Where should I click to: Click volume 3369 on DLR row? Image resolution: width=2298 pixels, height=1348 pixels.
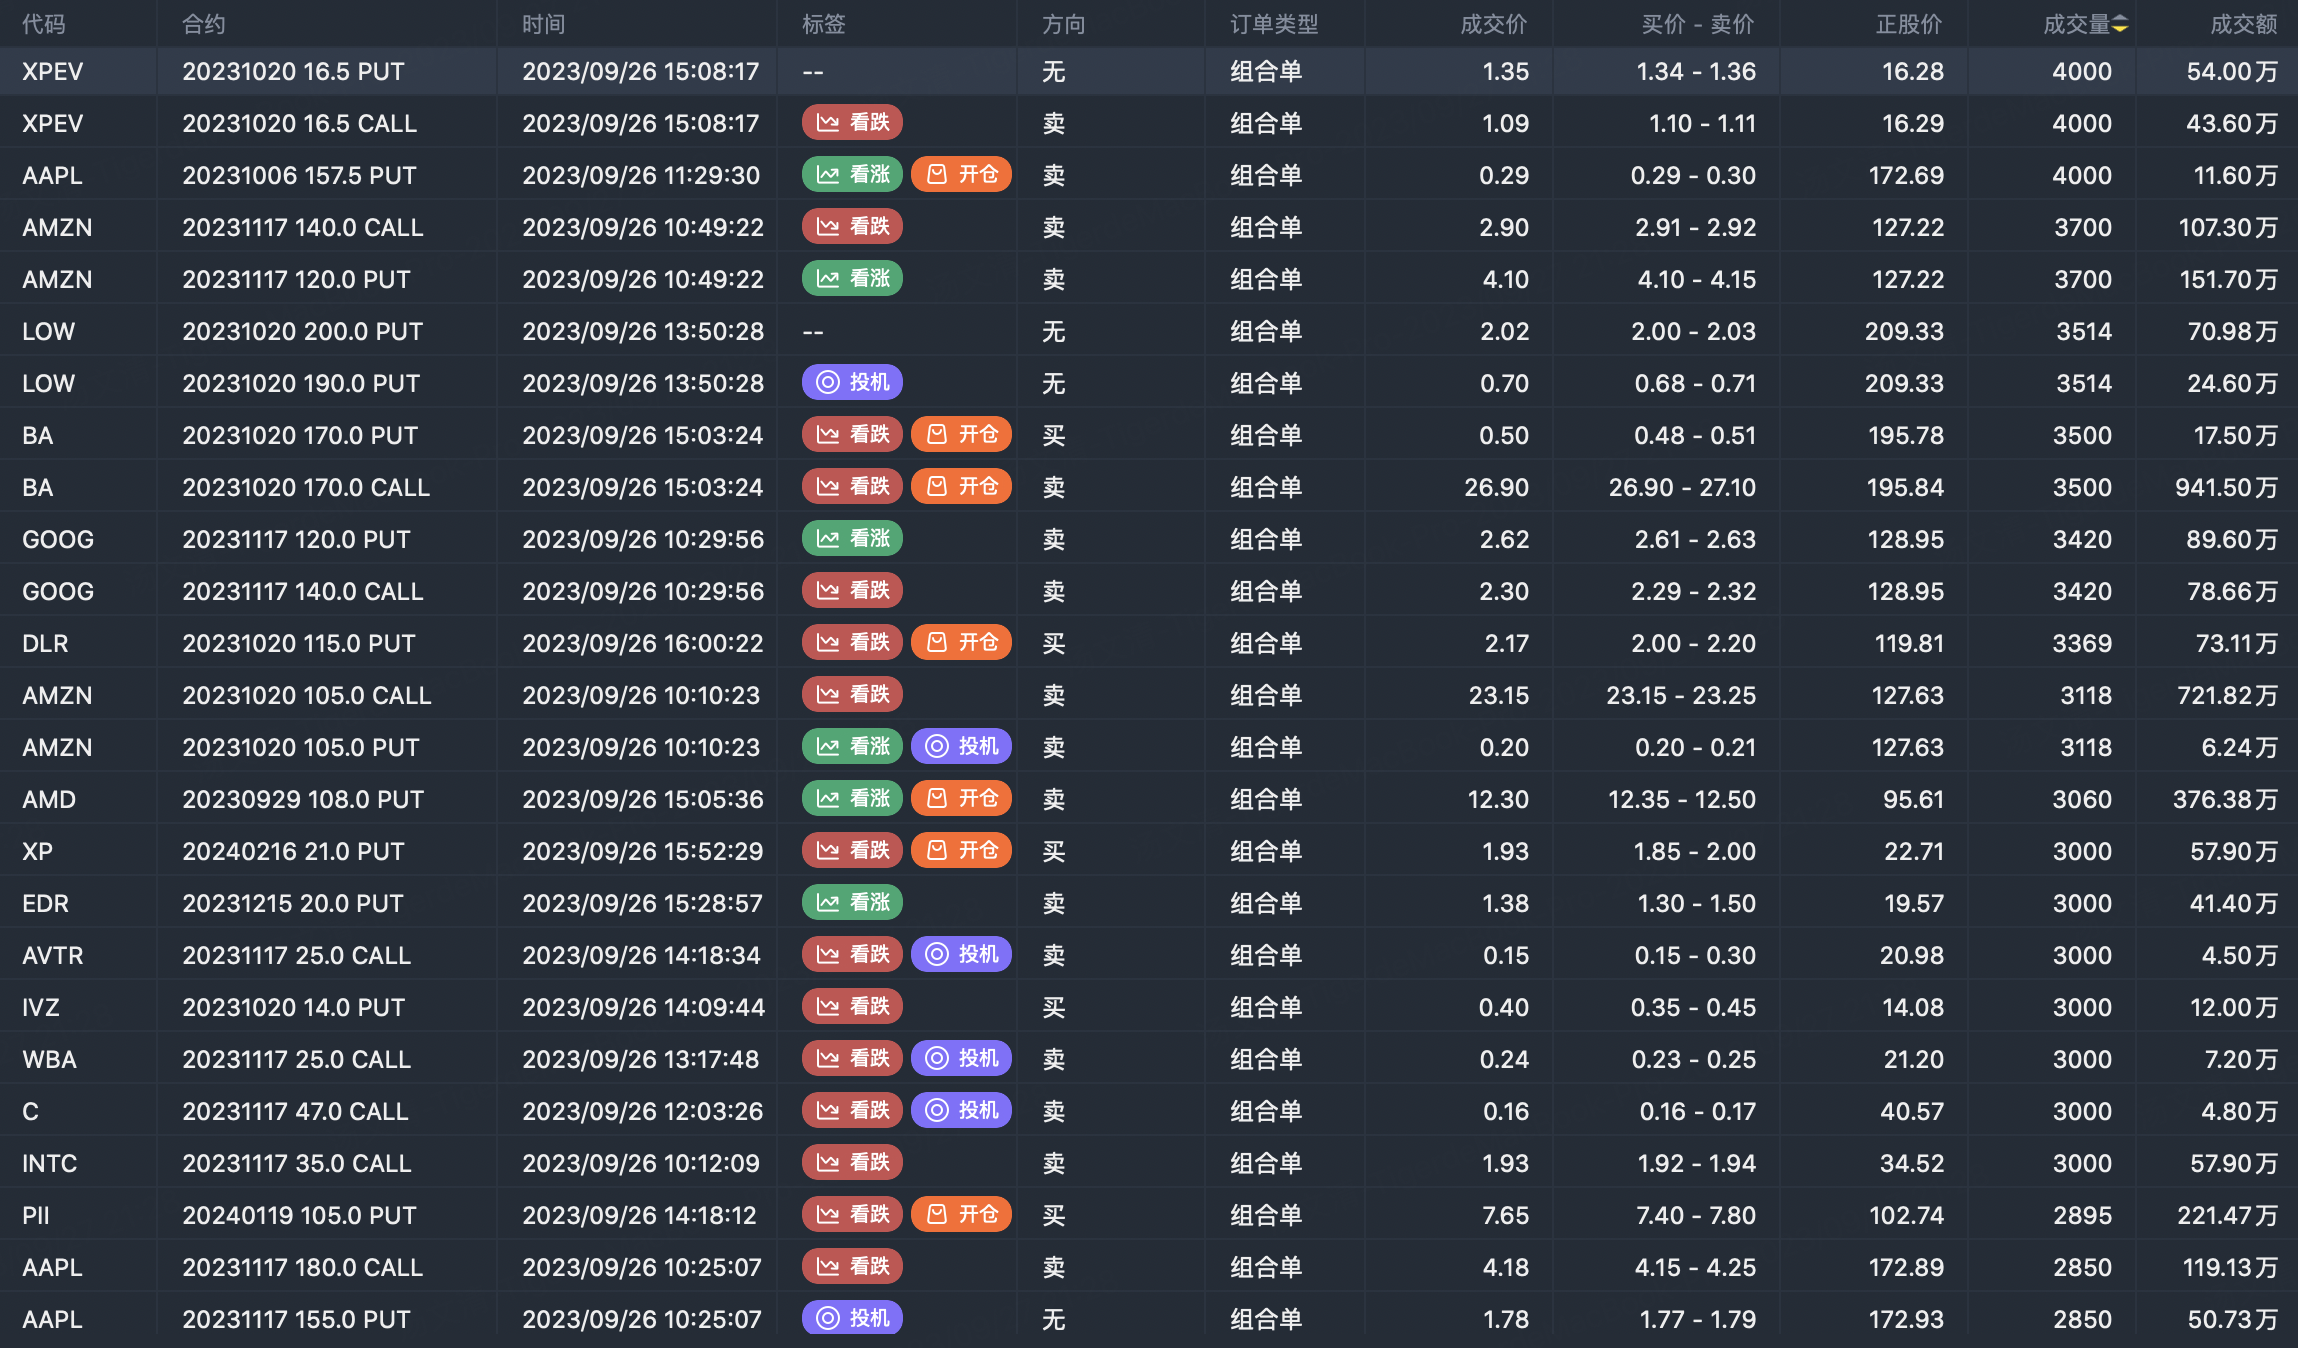(2082, 644)
